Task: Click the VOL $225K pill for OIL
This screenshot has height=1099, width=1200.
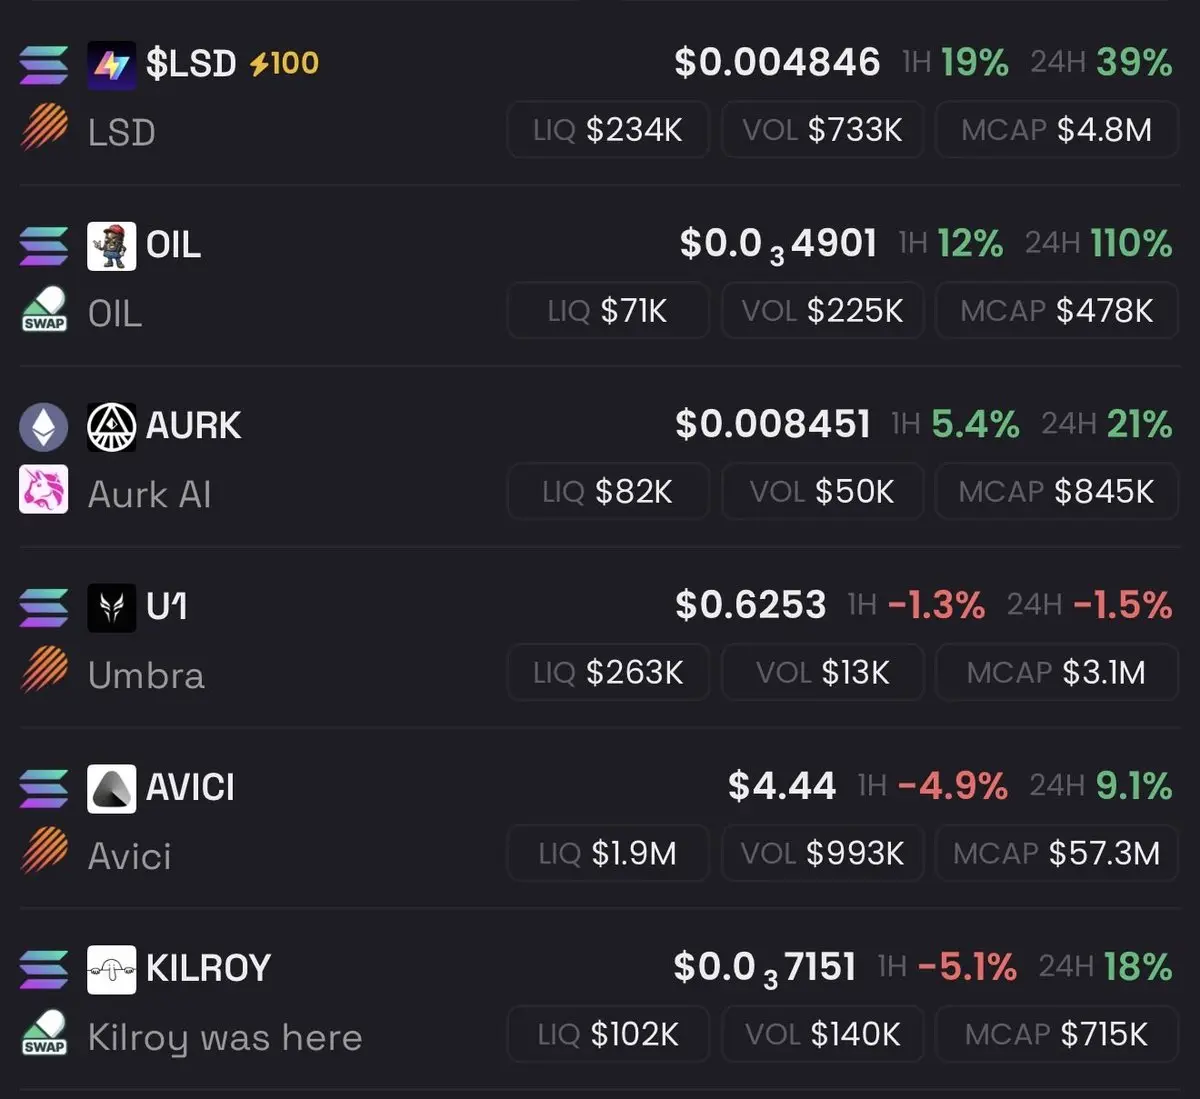Action: [822, 311]
